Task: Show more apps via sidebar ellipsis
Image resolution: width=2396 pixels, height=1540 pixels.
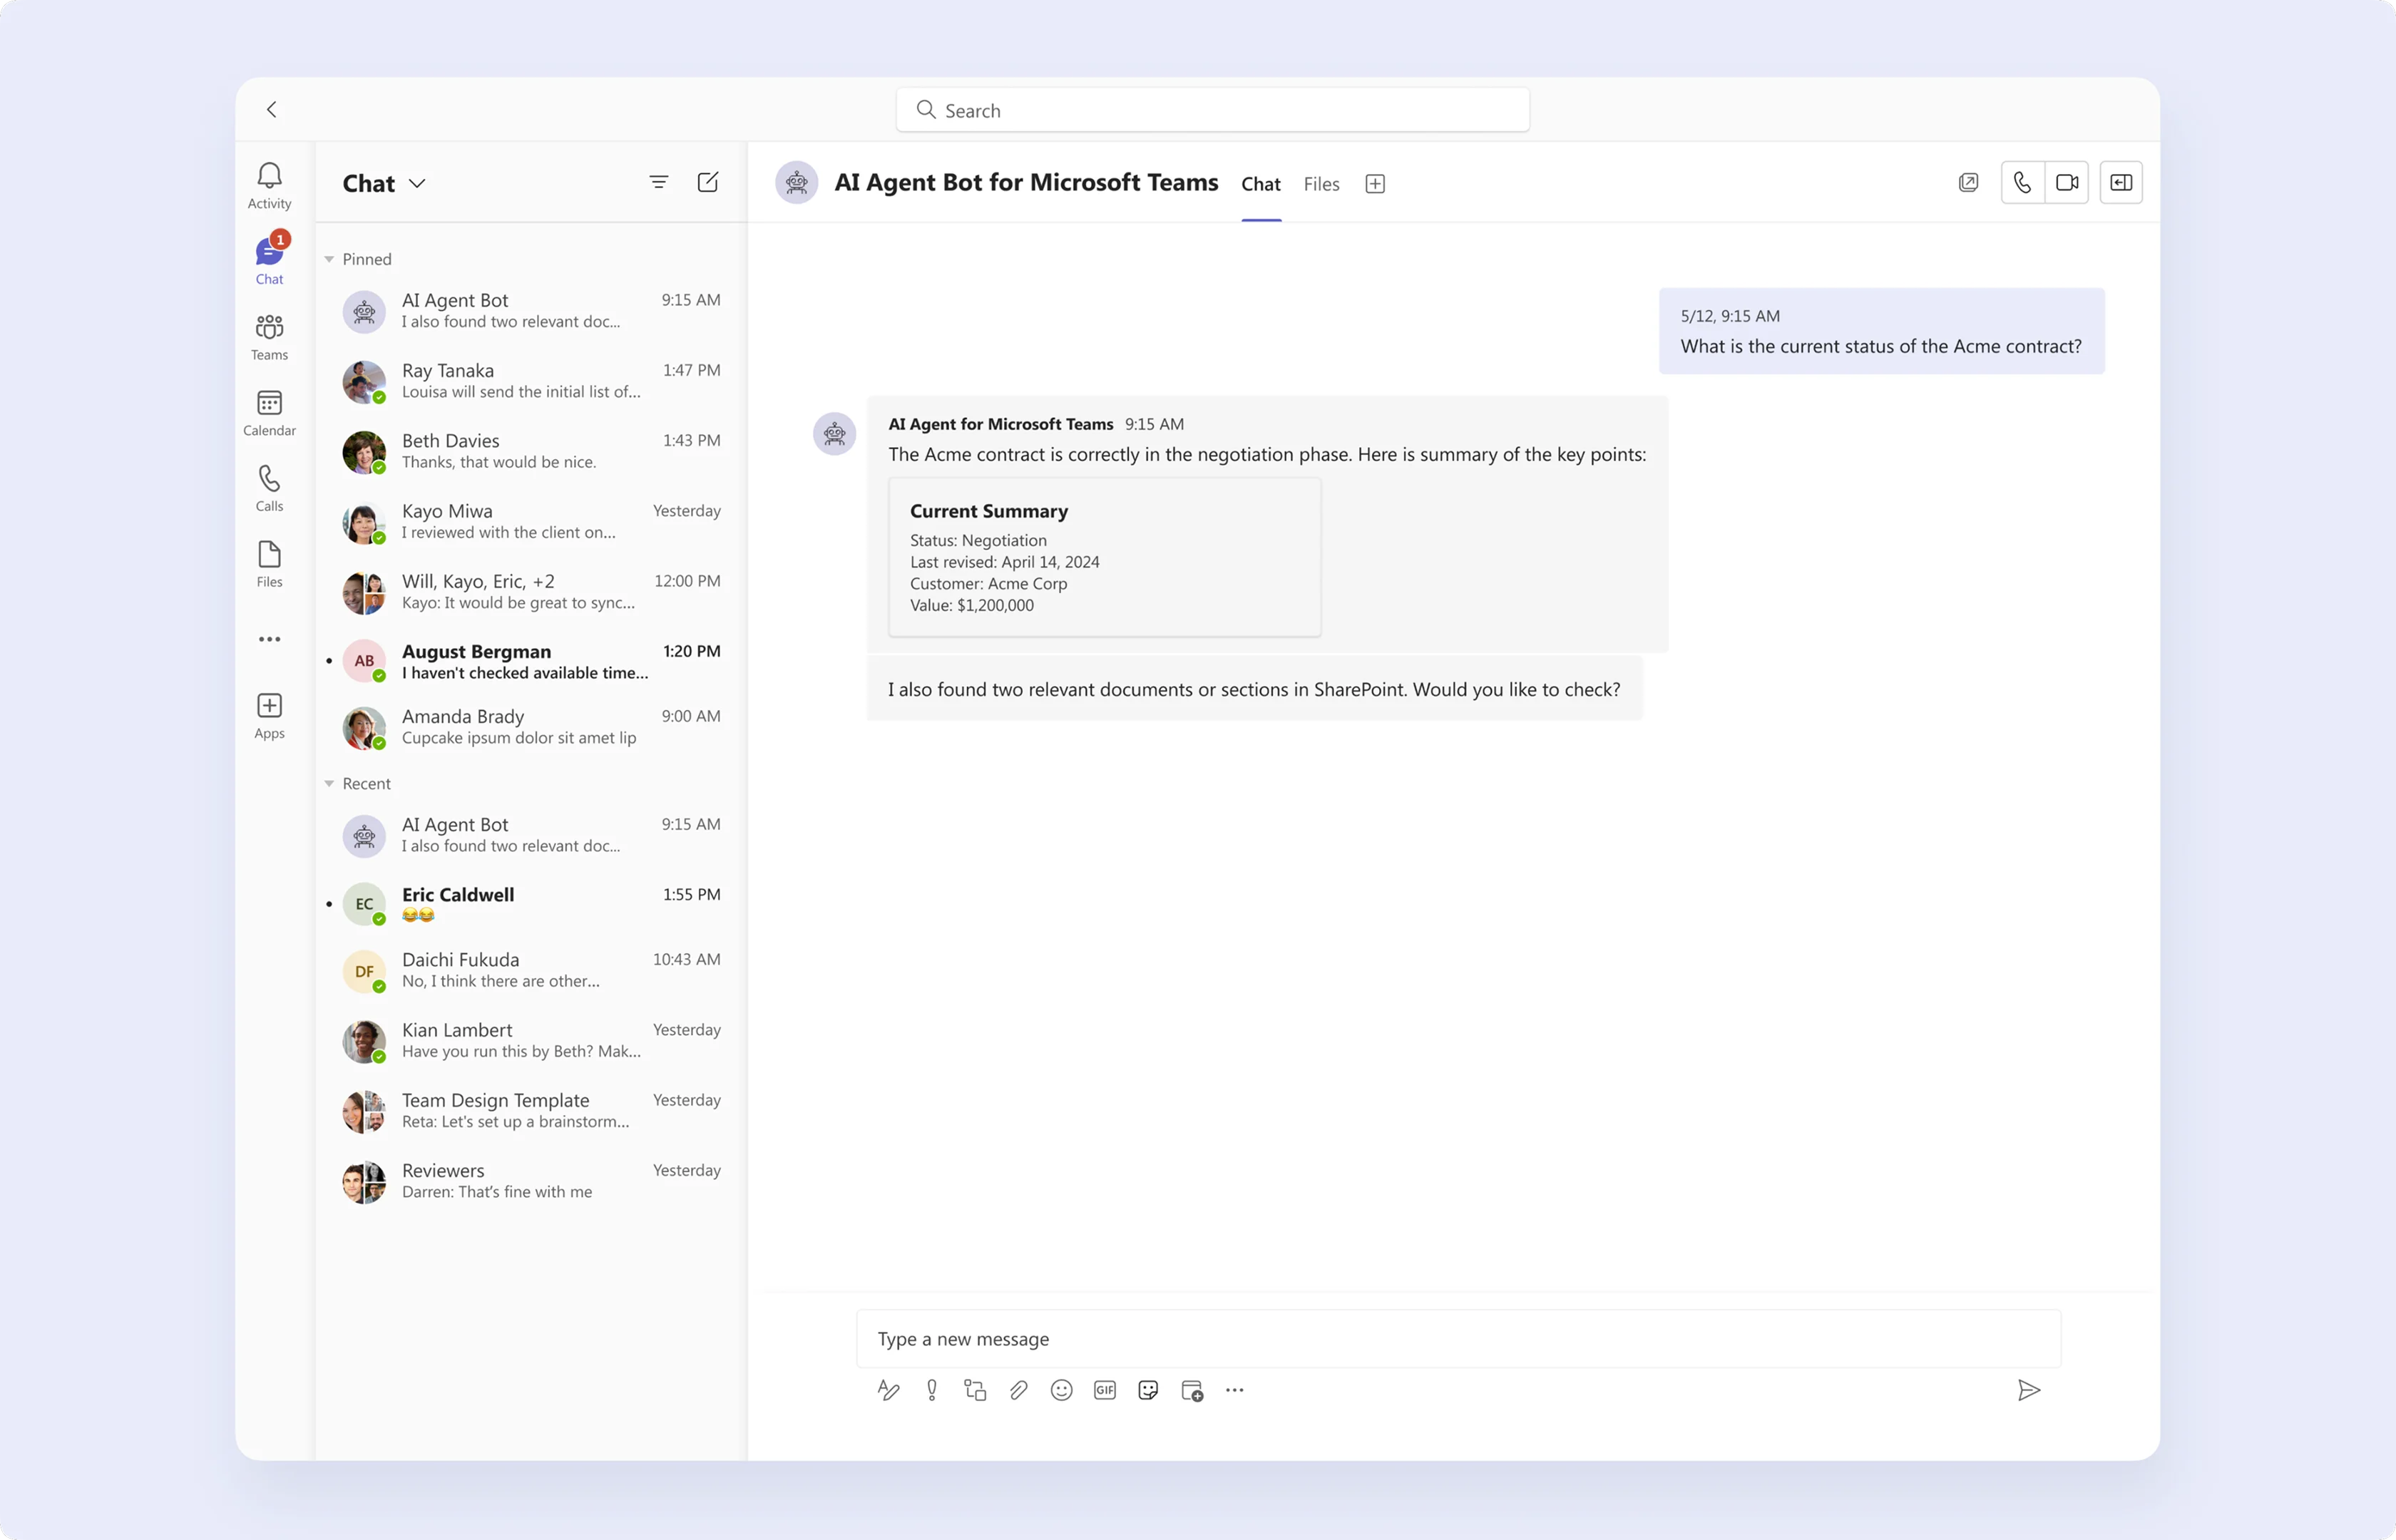Action: click(x=269, y=639)
